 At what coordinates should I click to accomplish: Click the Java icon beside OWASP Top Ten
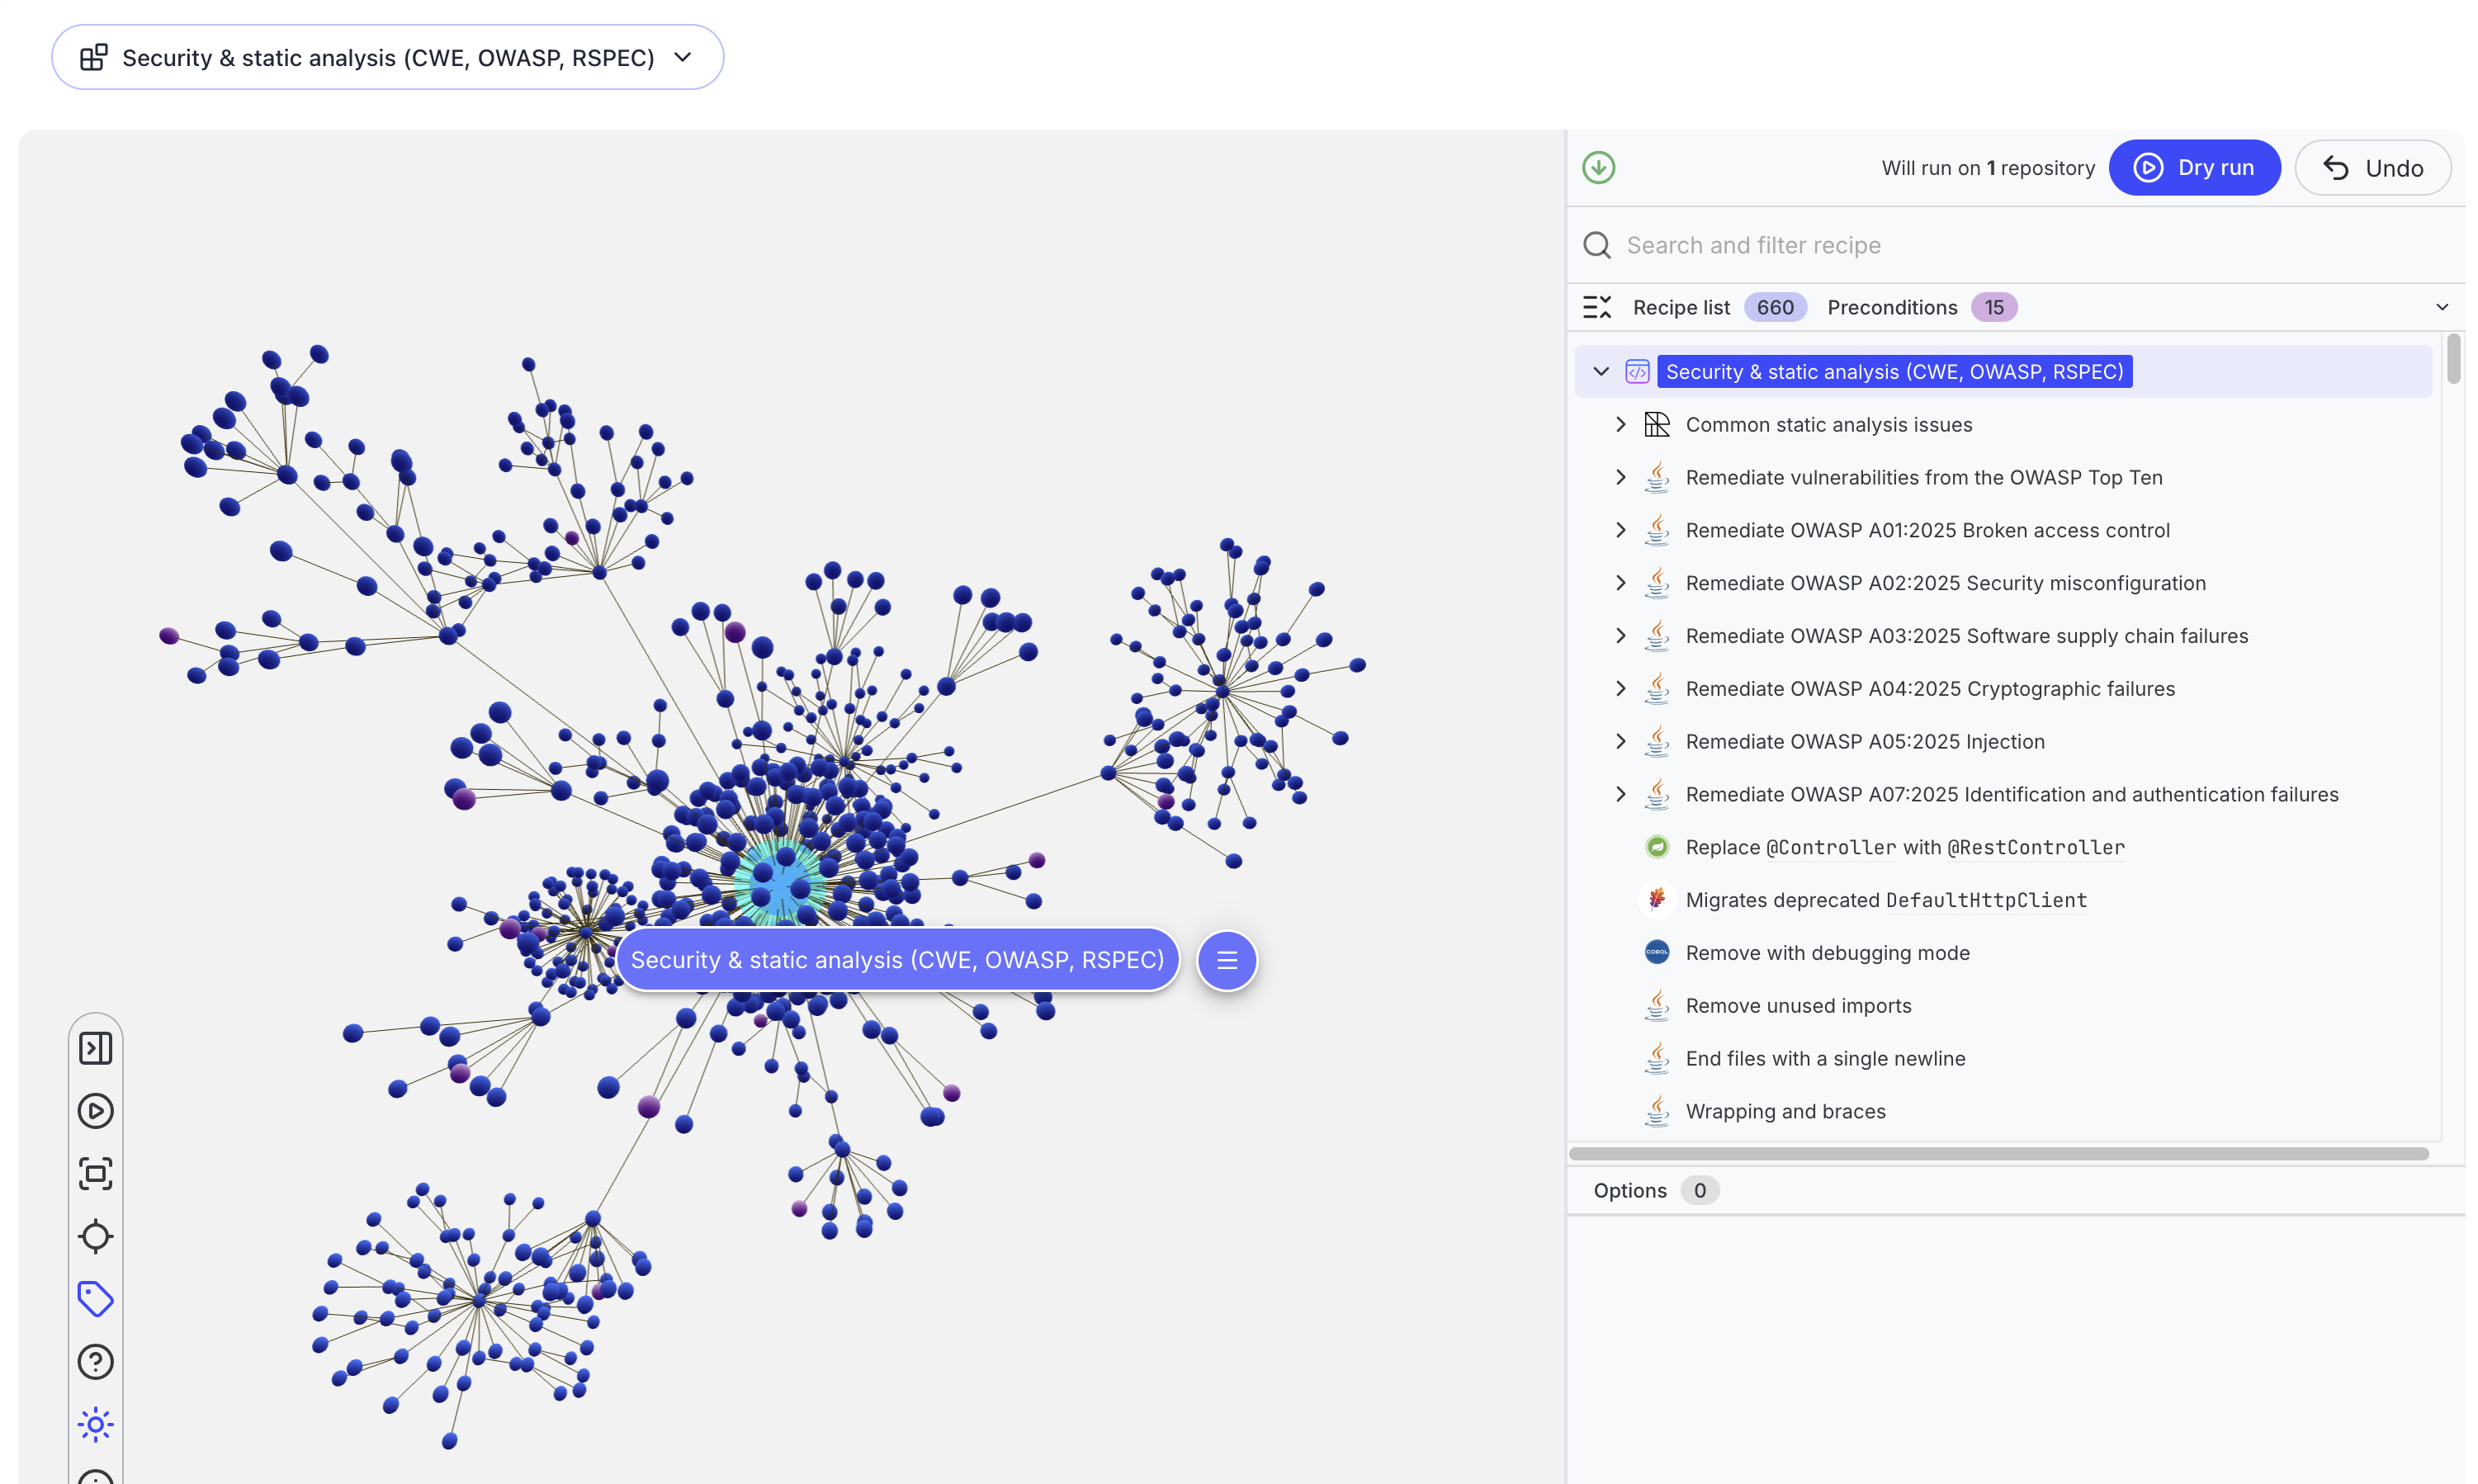(1656, 477)
